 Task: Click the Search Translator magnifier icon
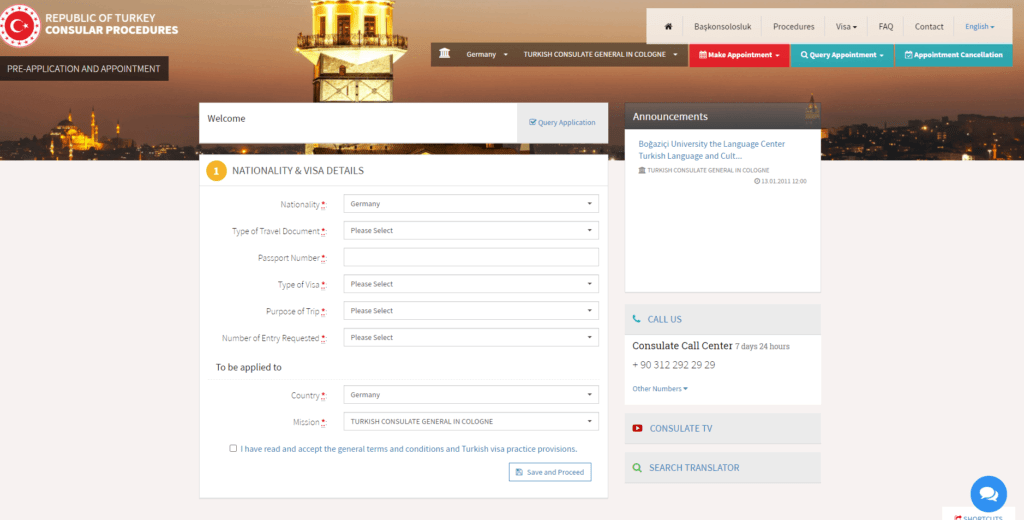637,468
